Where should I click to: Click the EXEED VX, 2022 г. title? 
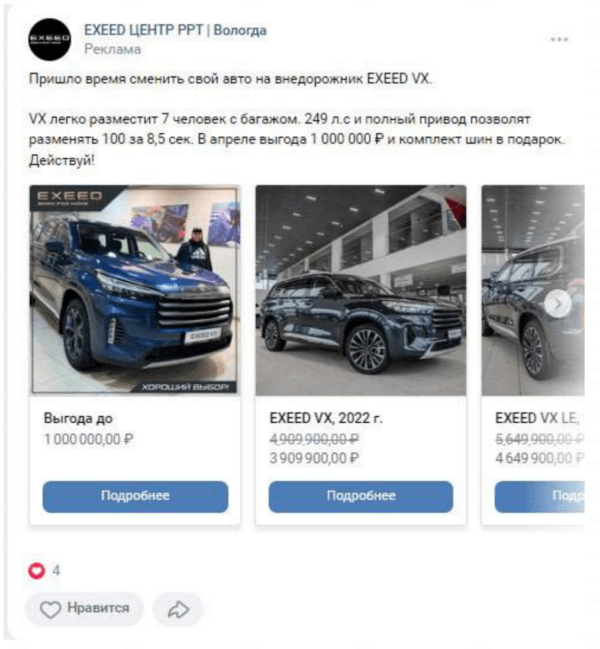coord(326,418)
